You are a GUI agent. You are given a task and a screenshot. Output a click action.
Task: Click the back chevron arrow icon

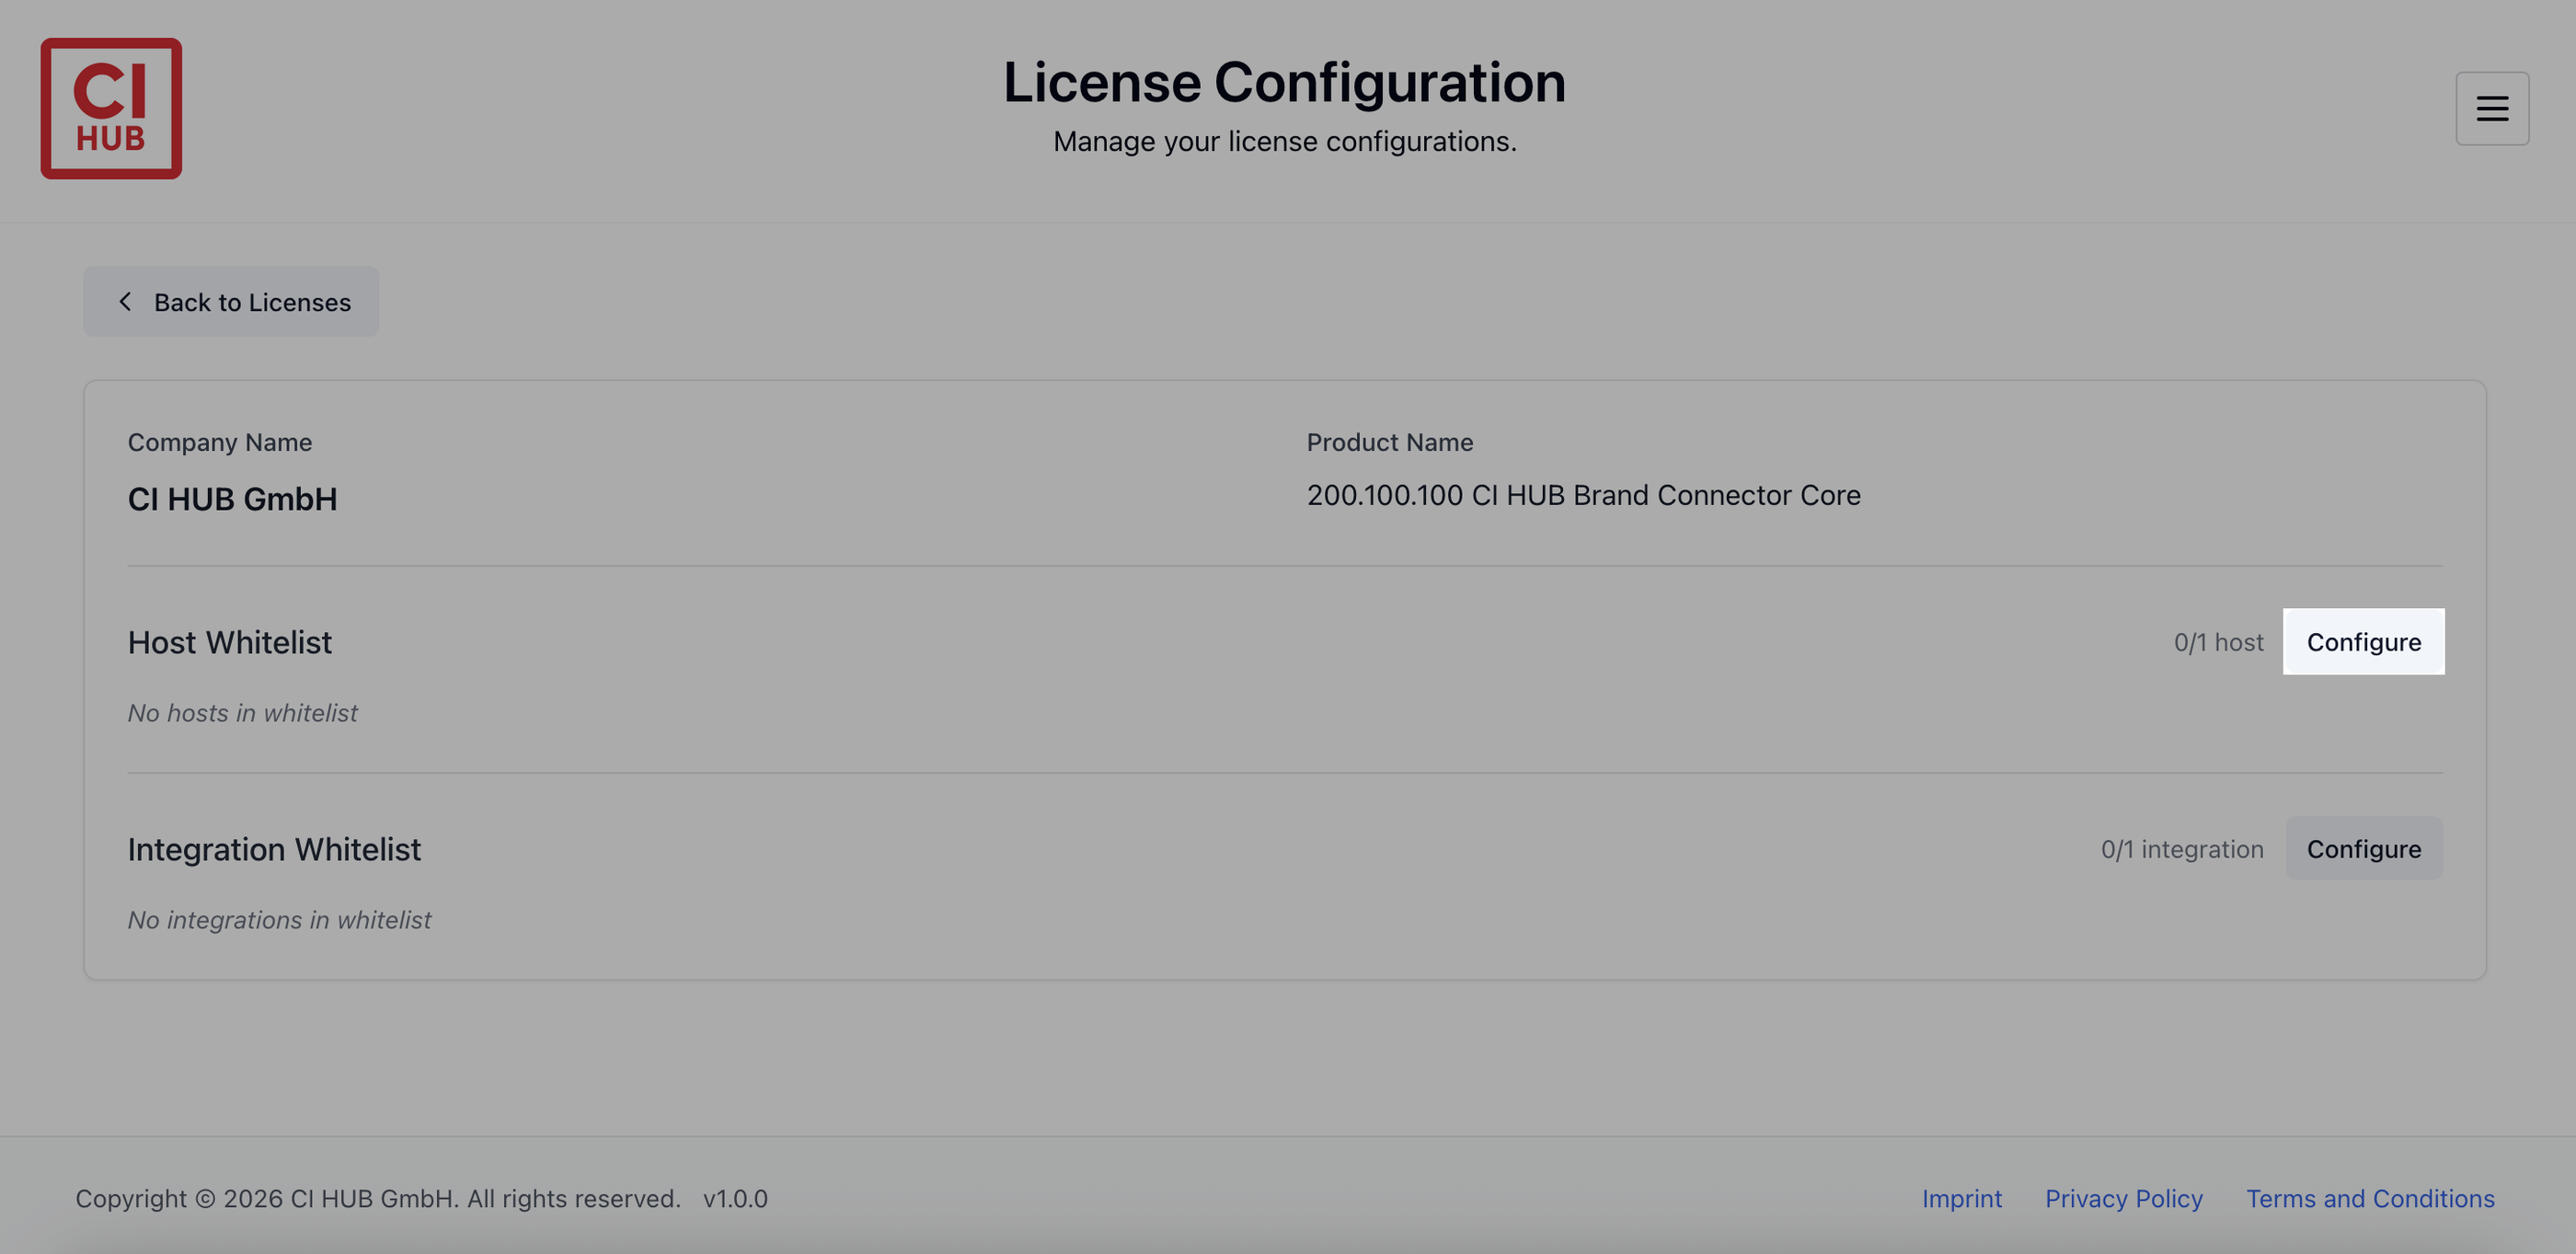(125, 301)
